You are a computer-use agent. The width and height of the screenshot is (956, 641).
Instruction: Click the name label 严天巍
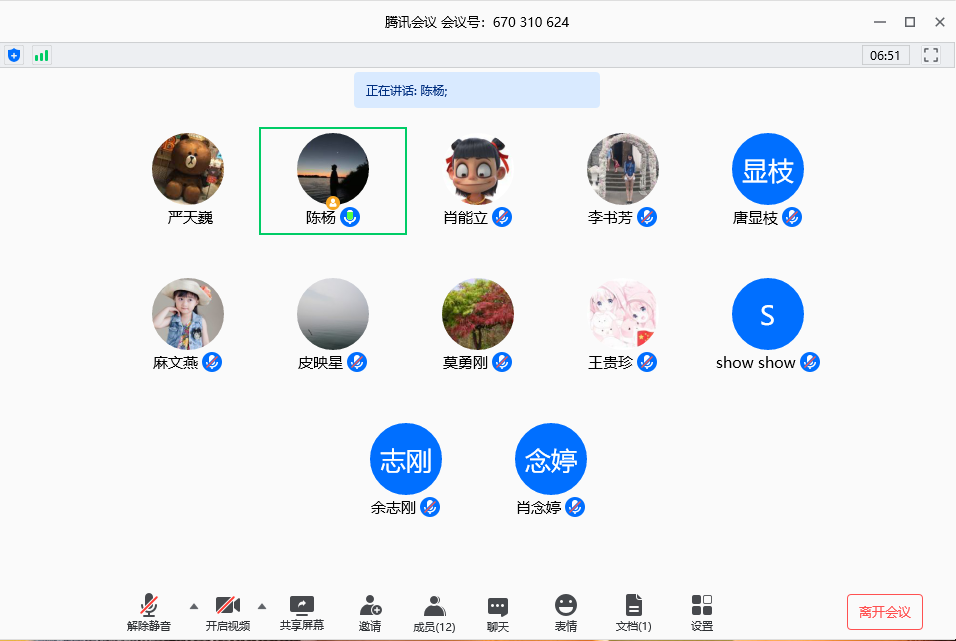(190, 218)
